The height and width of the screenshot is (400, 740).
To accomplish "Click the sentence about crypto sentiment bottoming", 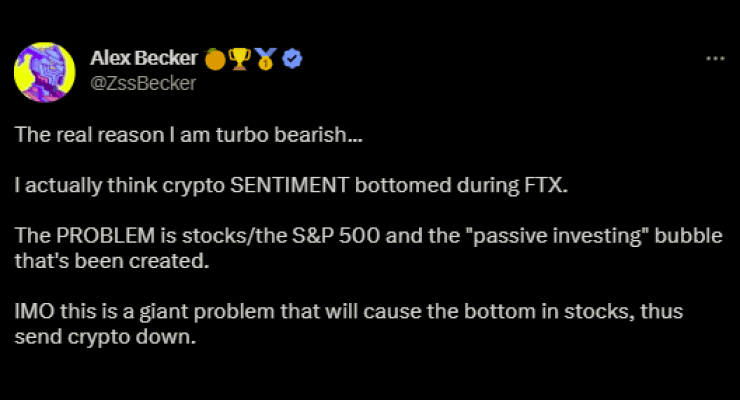I will point(291,185).
